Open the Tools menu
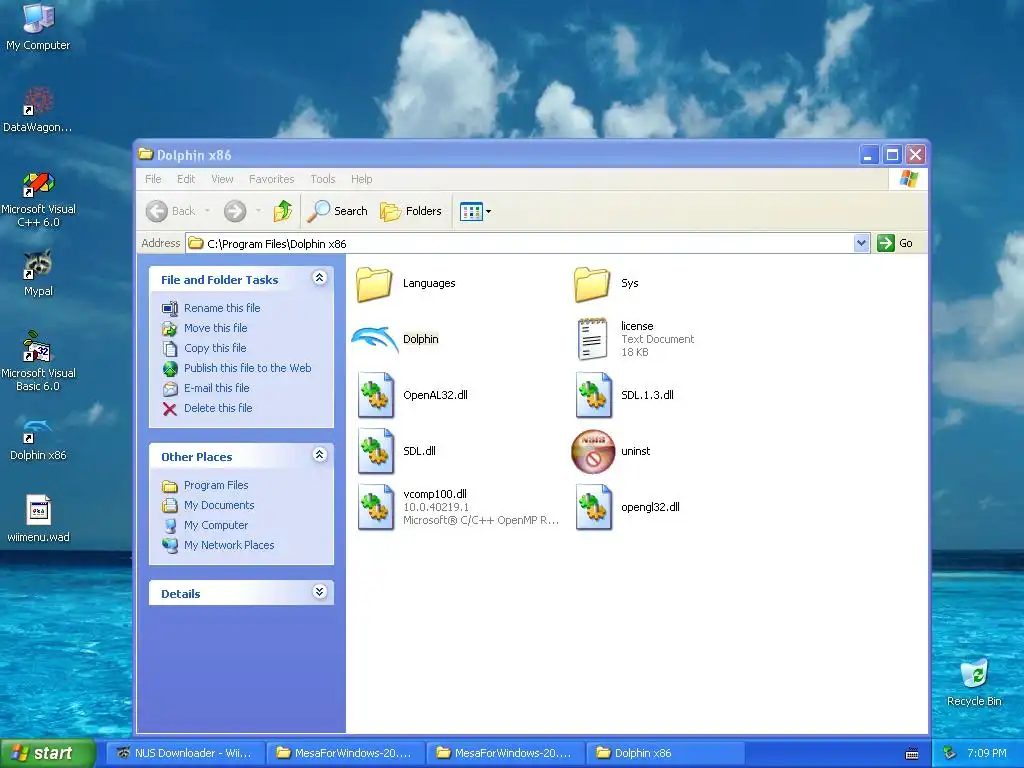The image size is (1024, 768). pos(323,179)
